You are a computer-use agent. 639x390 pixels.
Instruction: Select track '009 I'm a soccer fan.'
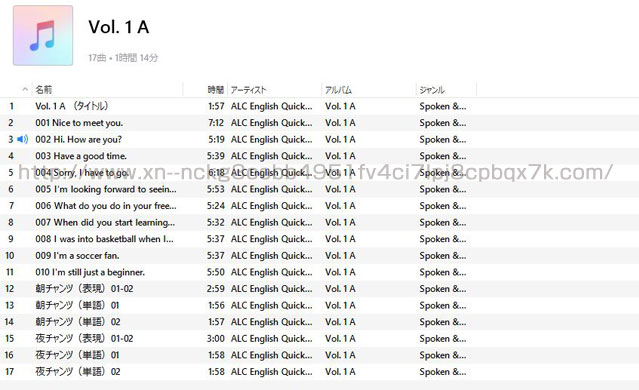point(77,256)
